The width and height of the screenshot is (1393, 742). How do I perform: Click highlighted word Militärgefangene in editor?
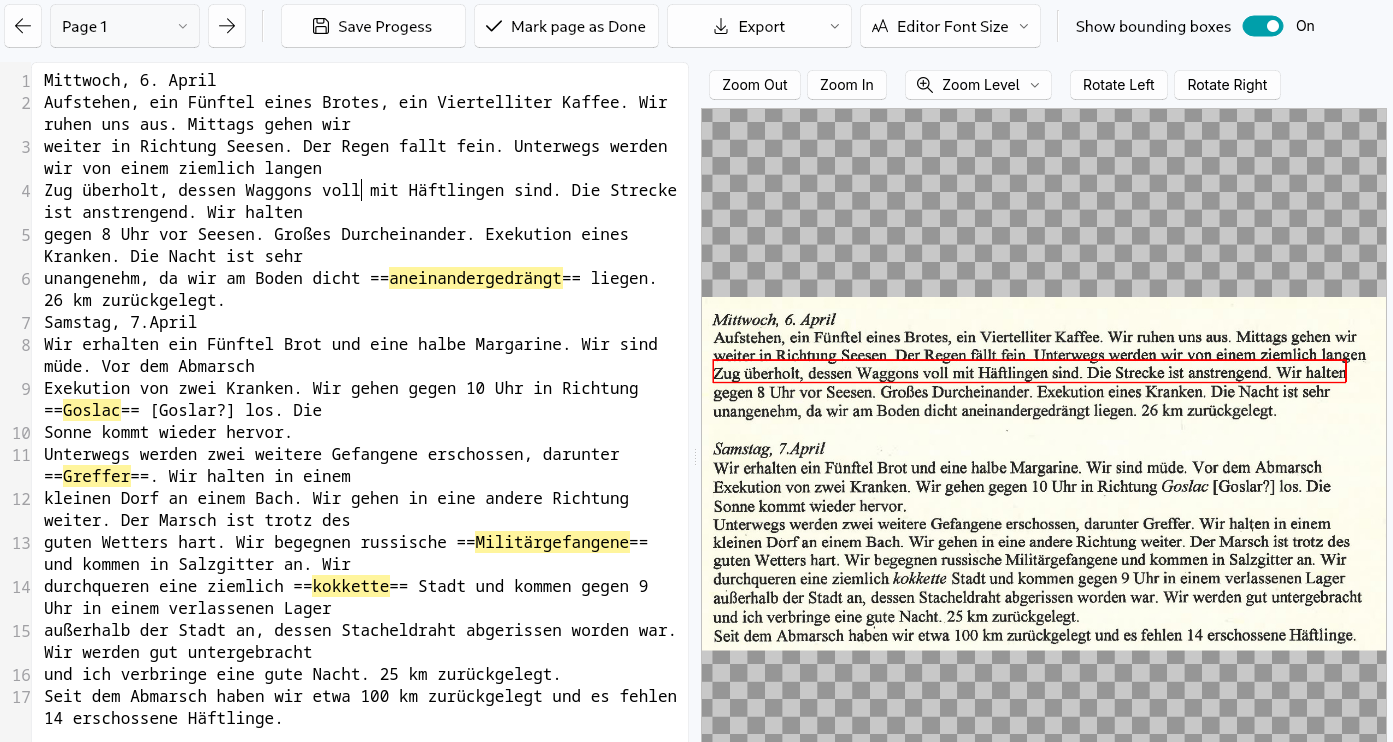tap(552, 542)
